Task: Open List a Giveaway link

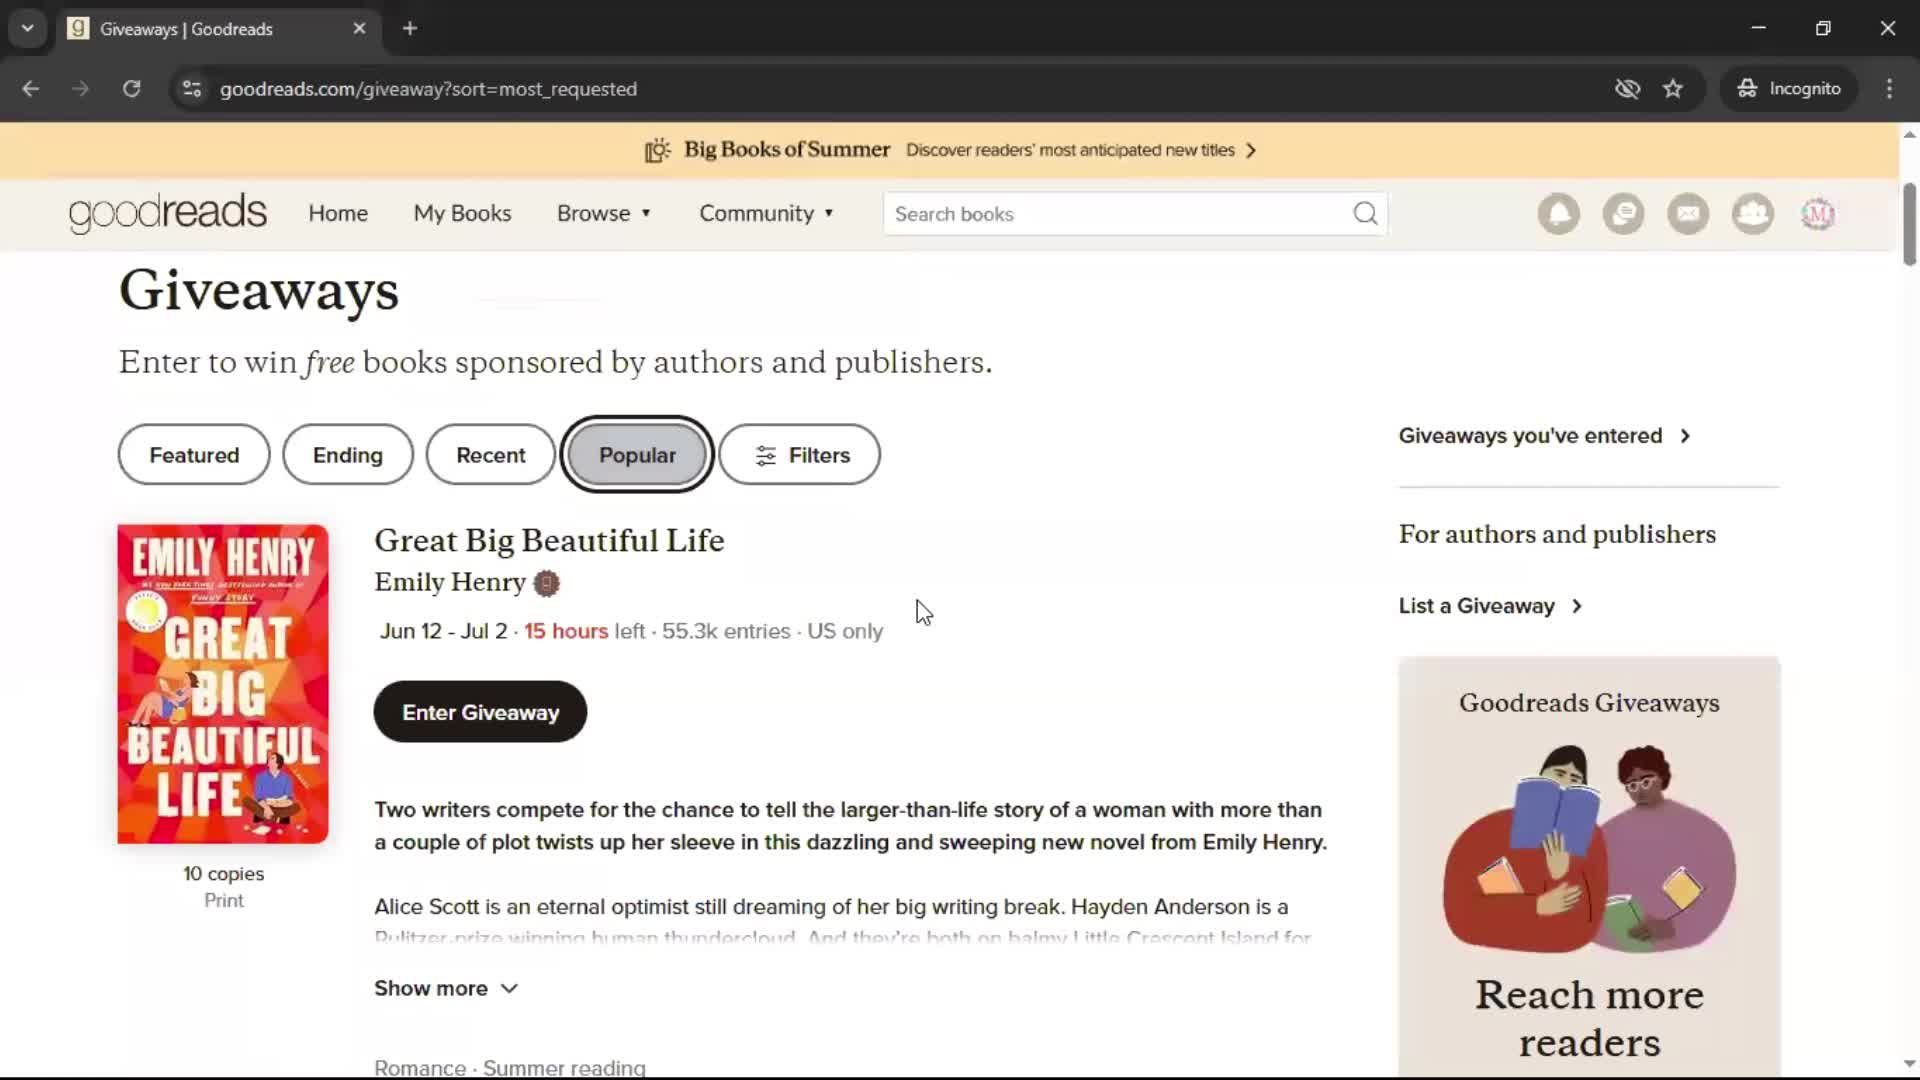Action: 1490,606
